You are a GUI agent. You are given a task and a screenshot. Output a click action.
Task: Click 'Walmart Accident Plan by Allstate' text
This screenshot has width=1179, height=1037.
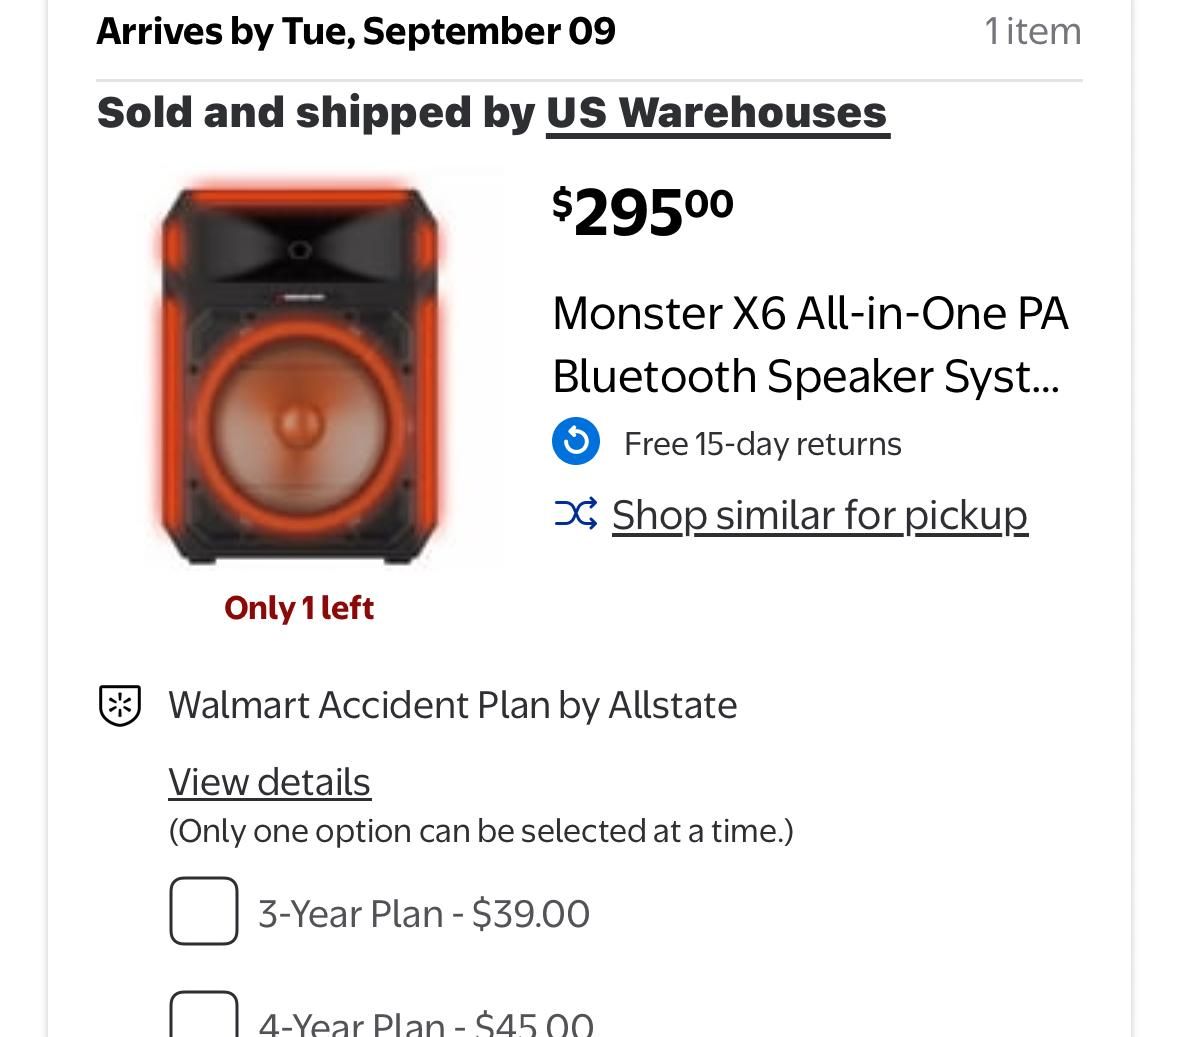452,705
